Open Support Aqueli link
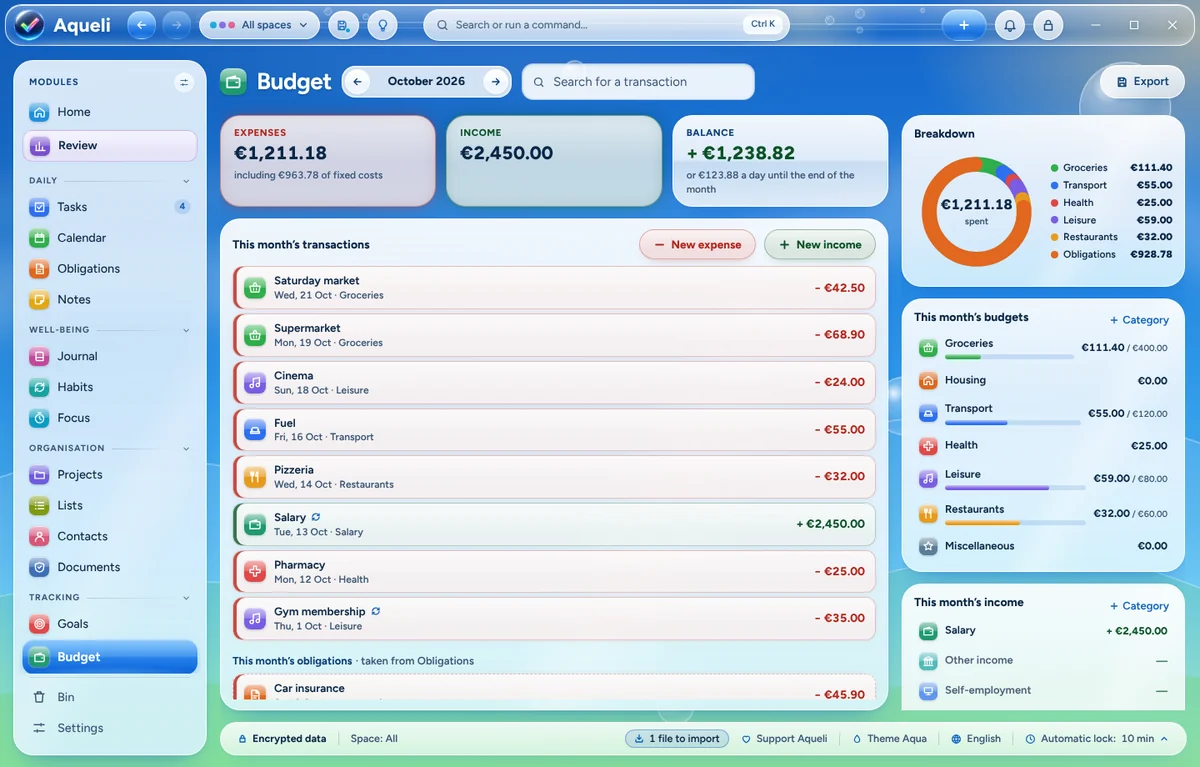Image resolution: width=1200 pixels, height=767 pixels. pyautogui.click(x=784, y=739)
